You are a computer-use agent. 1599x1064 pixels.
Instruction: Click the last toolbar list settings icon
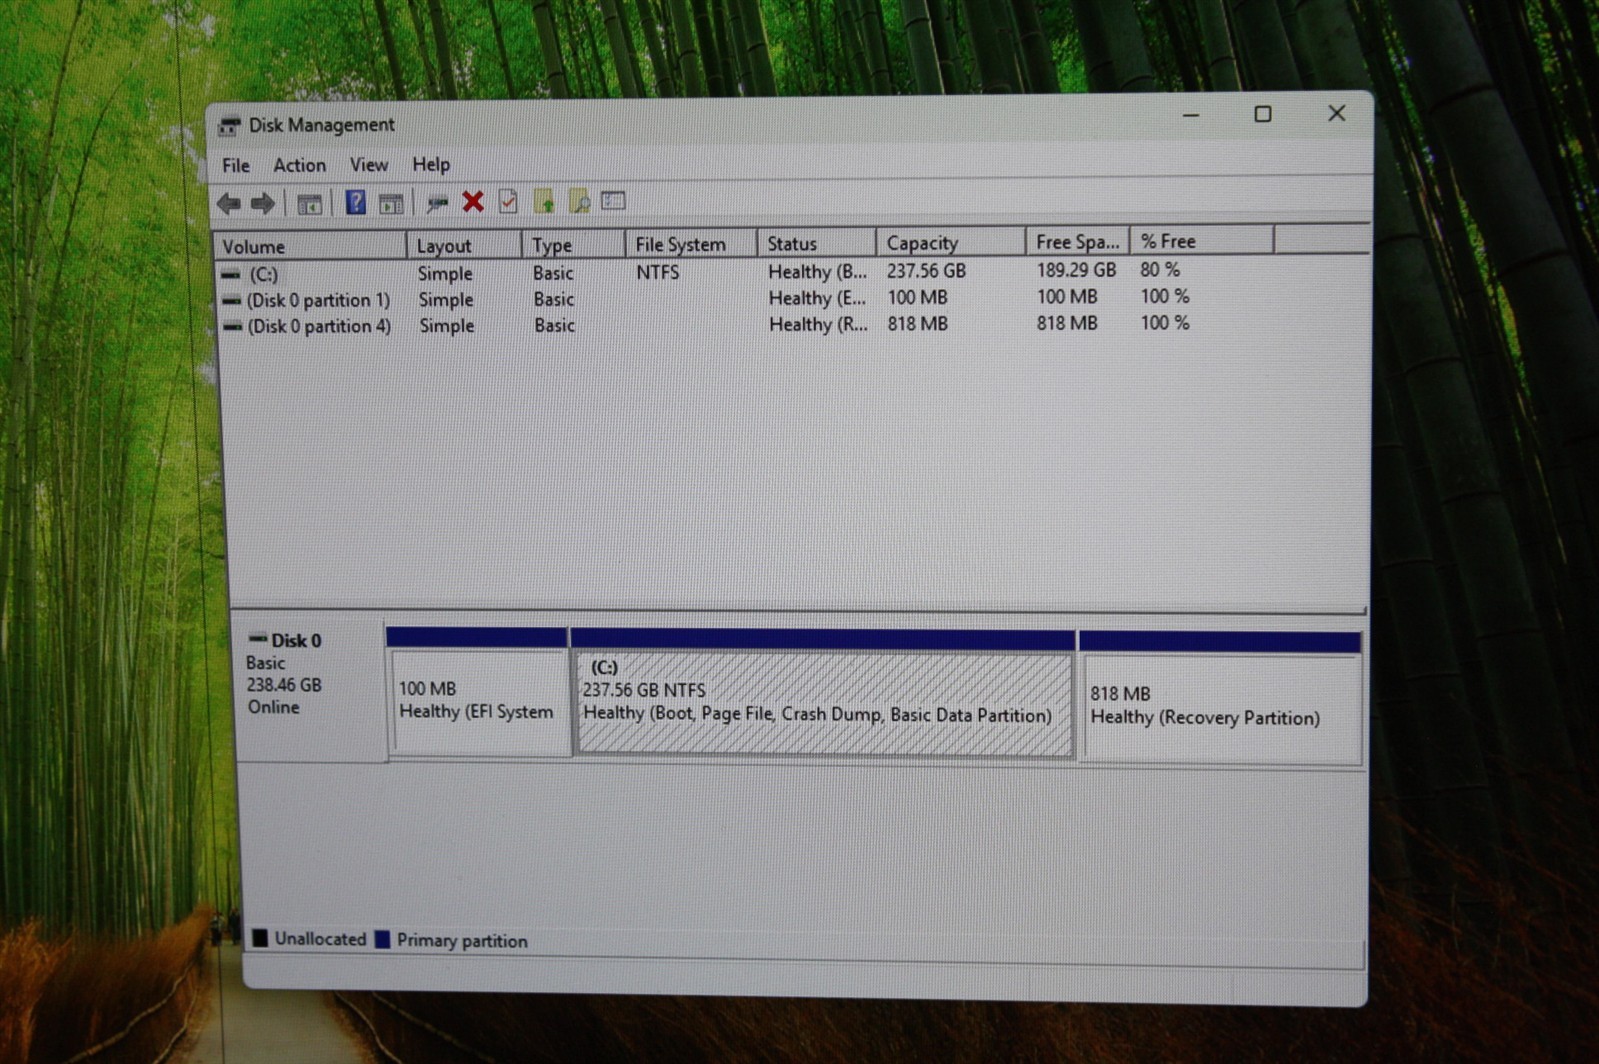point(613,201)
